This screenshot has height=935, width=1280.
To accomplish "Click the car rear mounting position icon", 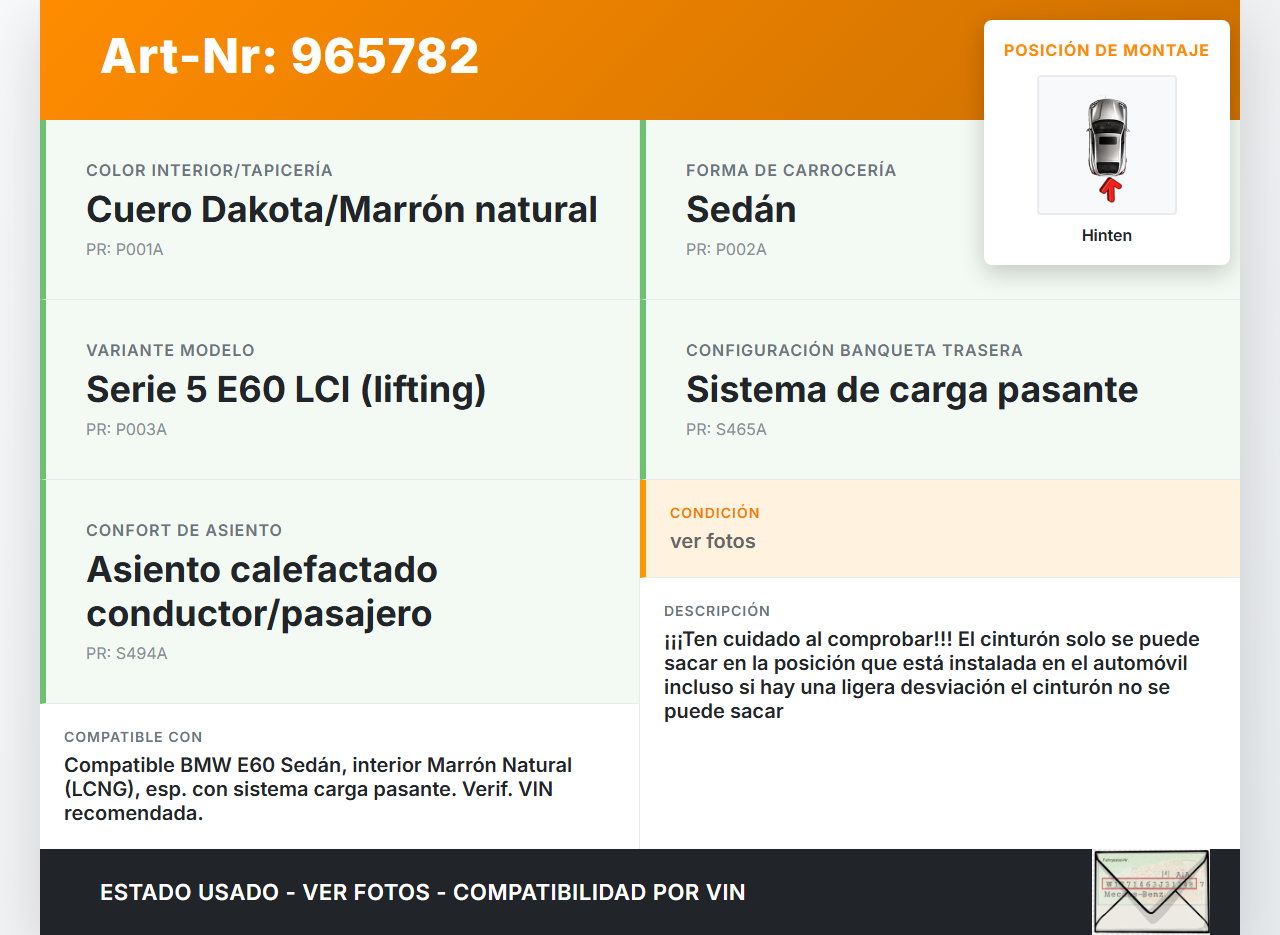I will 1107,145.
